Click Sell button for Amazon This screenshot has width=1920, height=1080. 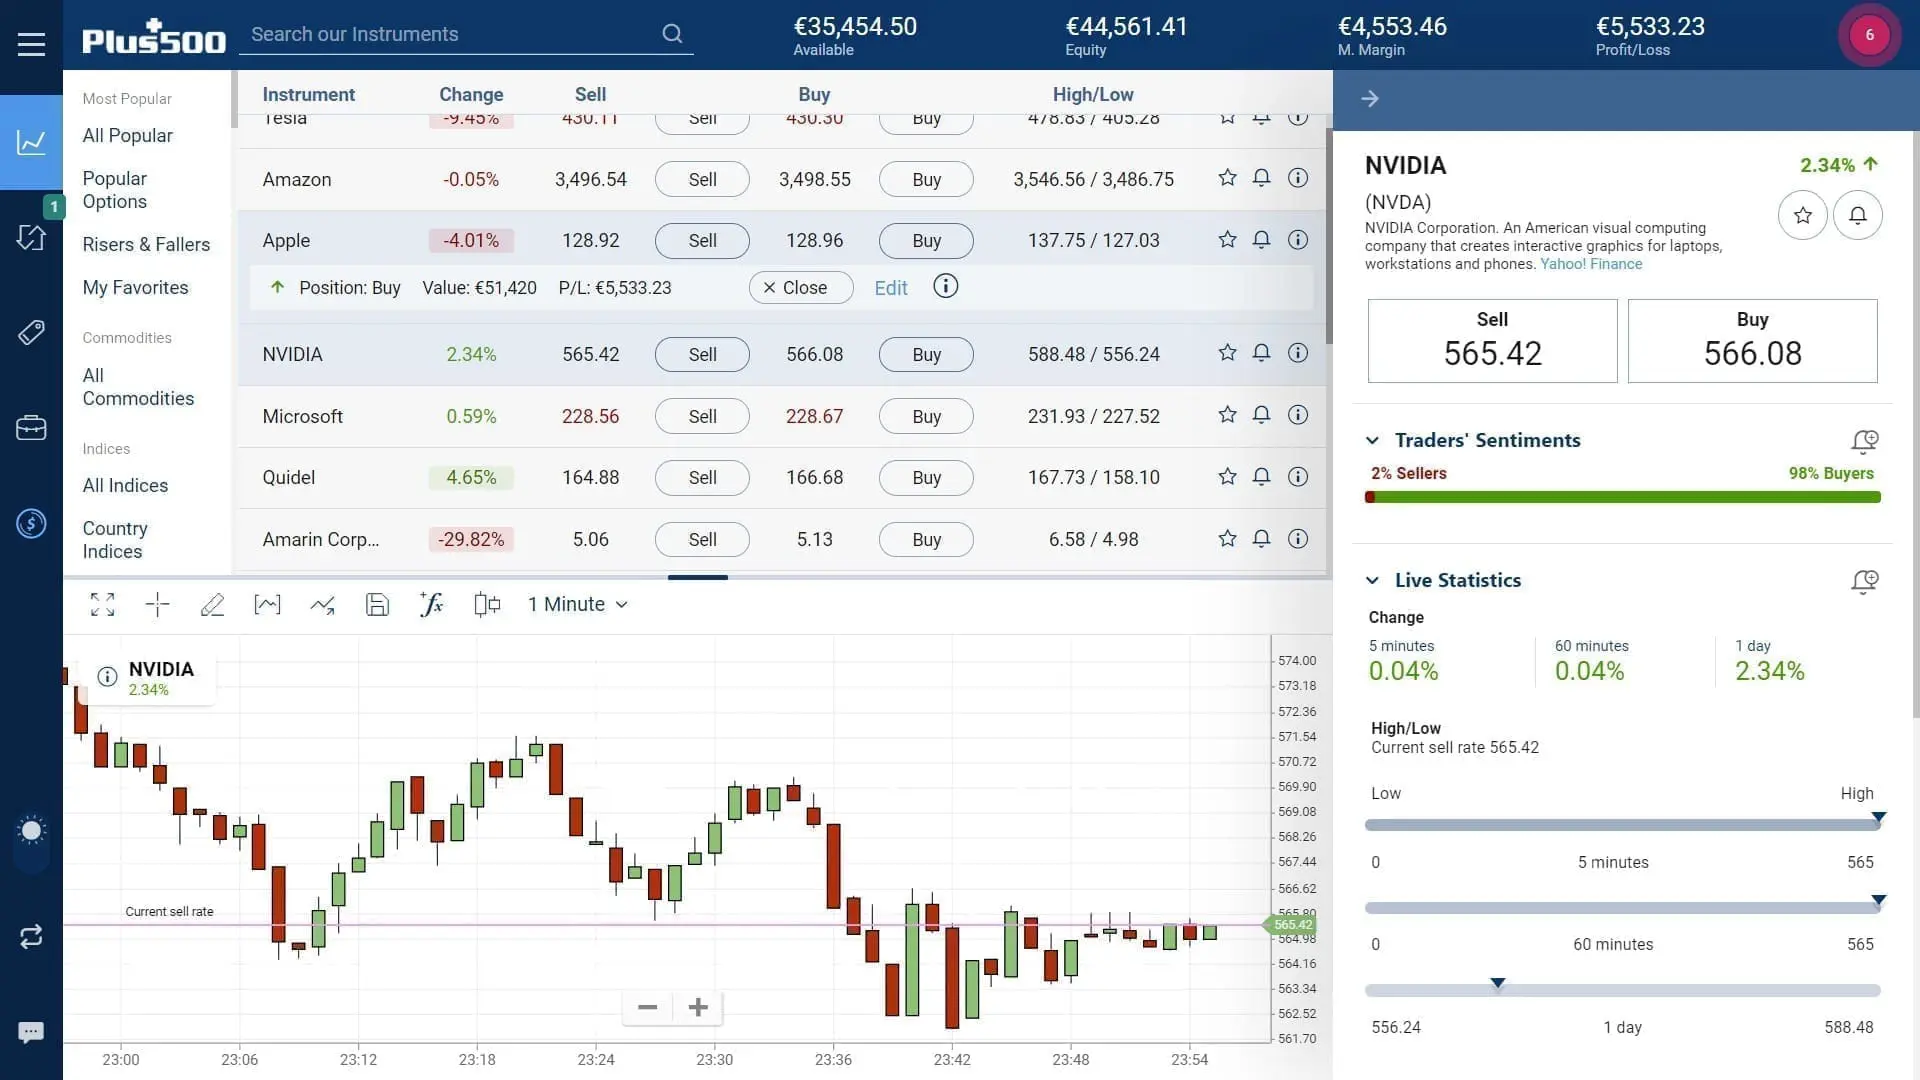click(702, 179)
